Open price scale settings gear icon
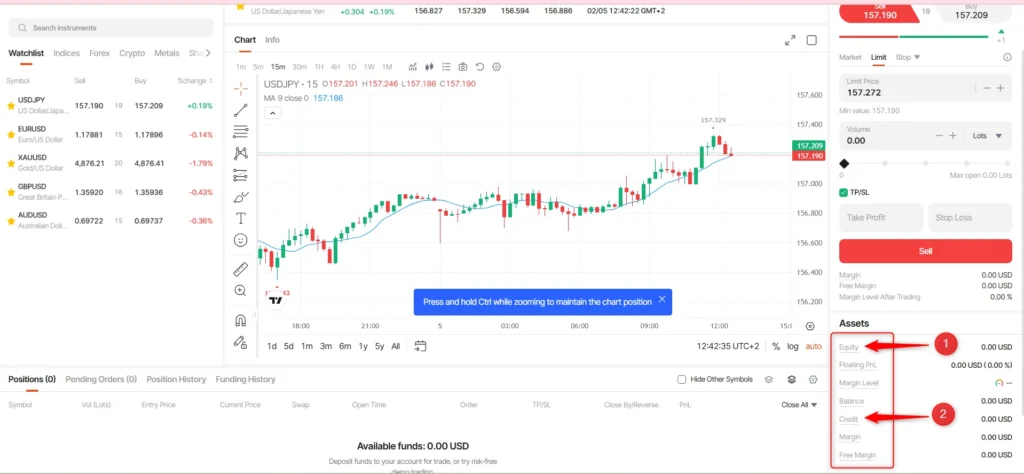This screenshot has height=474, width=1024. 810,326
